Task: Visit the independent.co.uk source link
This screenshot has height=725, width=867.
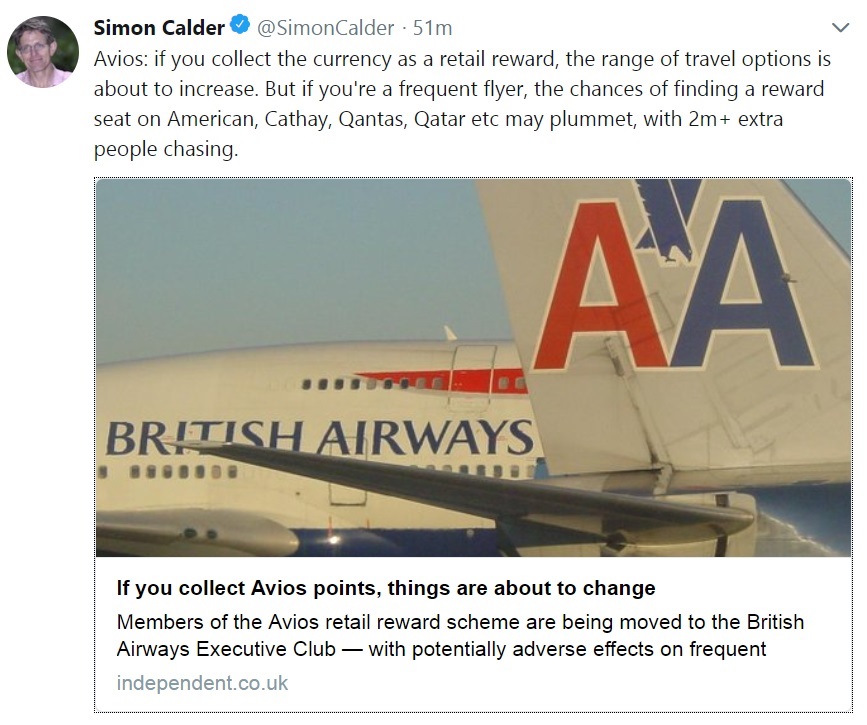Action: [x=202, y=684]
